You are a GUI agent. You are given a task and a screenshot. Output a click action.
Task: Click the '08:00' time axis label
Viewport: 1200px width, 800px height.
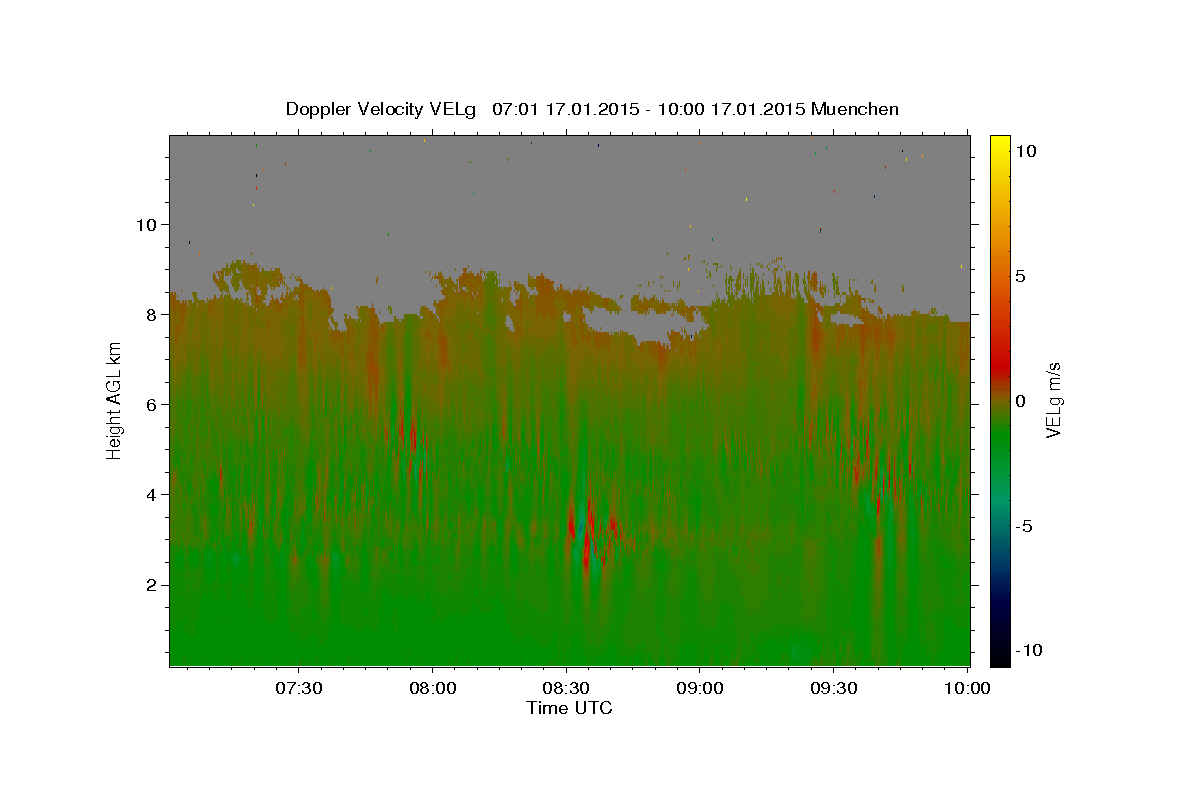point(433,688)
